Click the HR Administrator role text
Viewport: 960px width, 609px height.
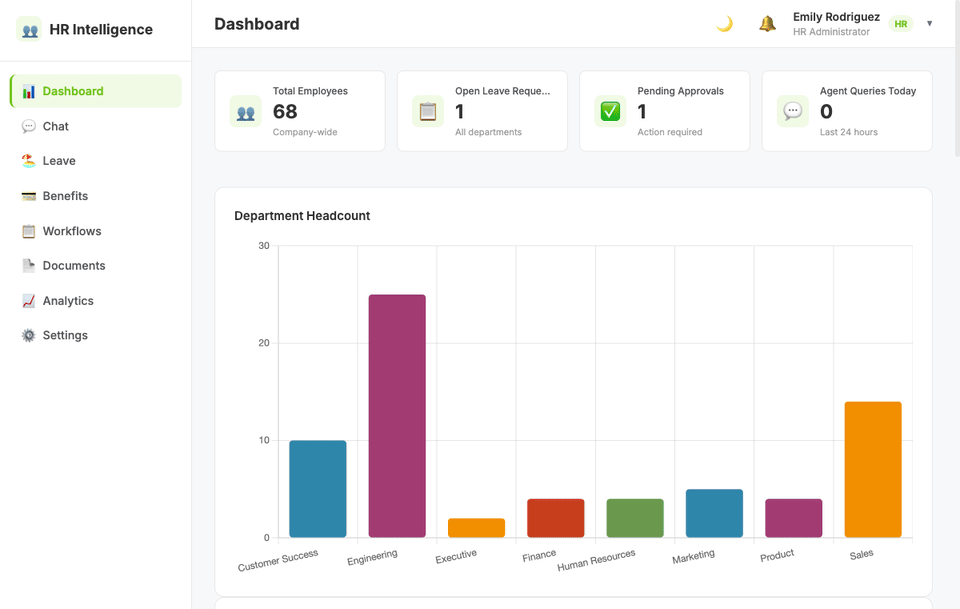(831, 32)
